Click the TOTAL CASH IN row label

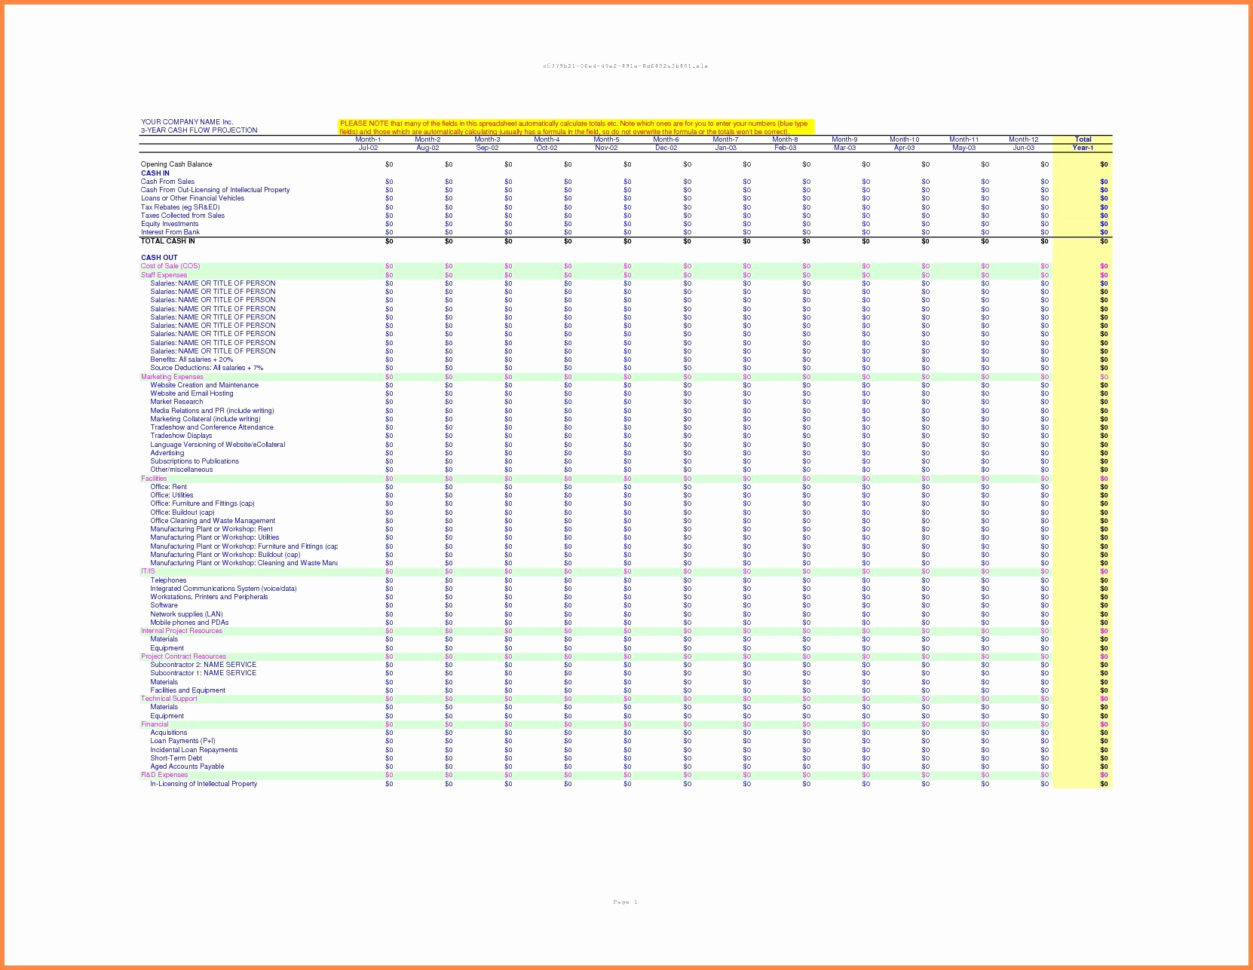[x=166, y=240]
